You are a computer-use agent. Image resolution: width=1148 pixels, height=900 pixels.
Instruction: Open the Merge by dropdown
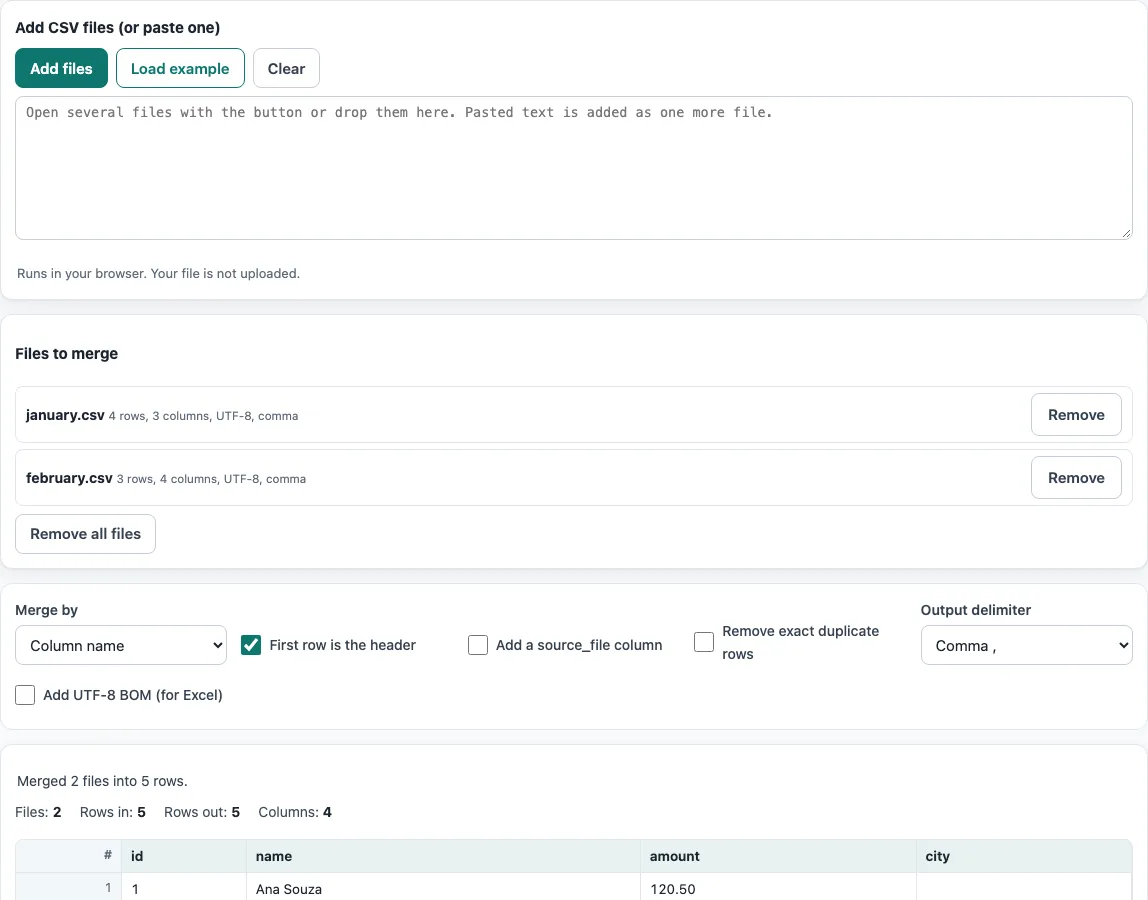point(121,645)
